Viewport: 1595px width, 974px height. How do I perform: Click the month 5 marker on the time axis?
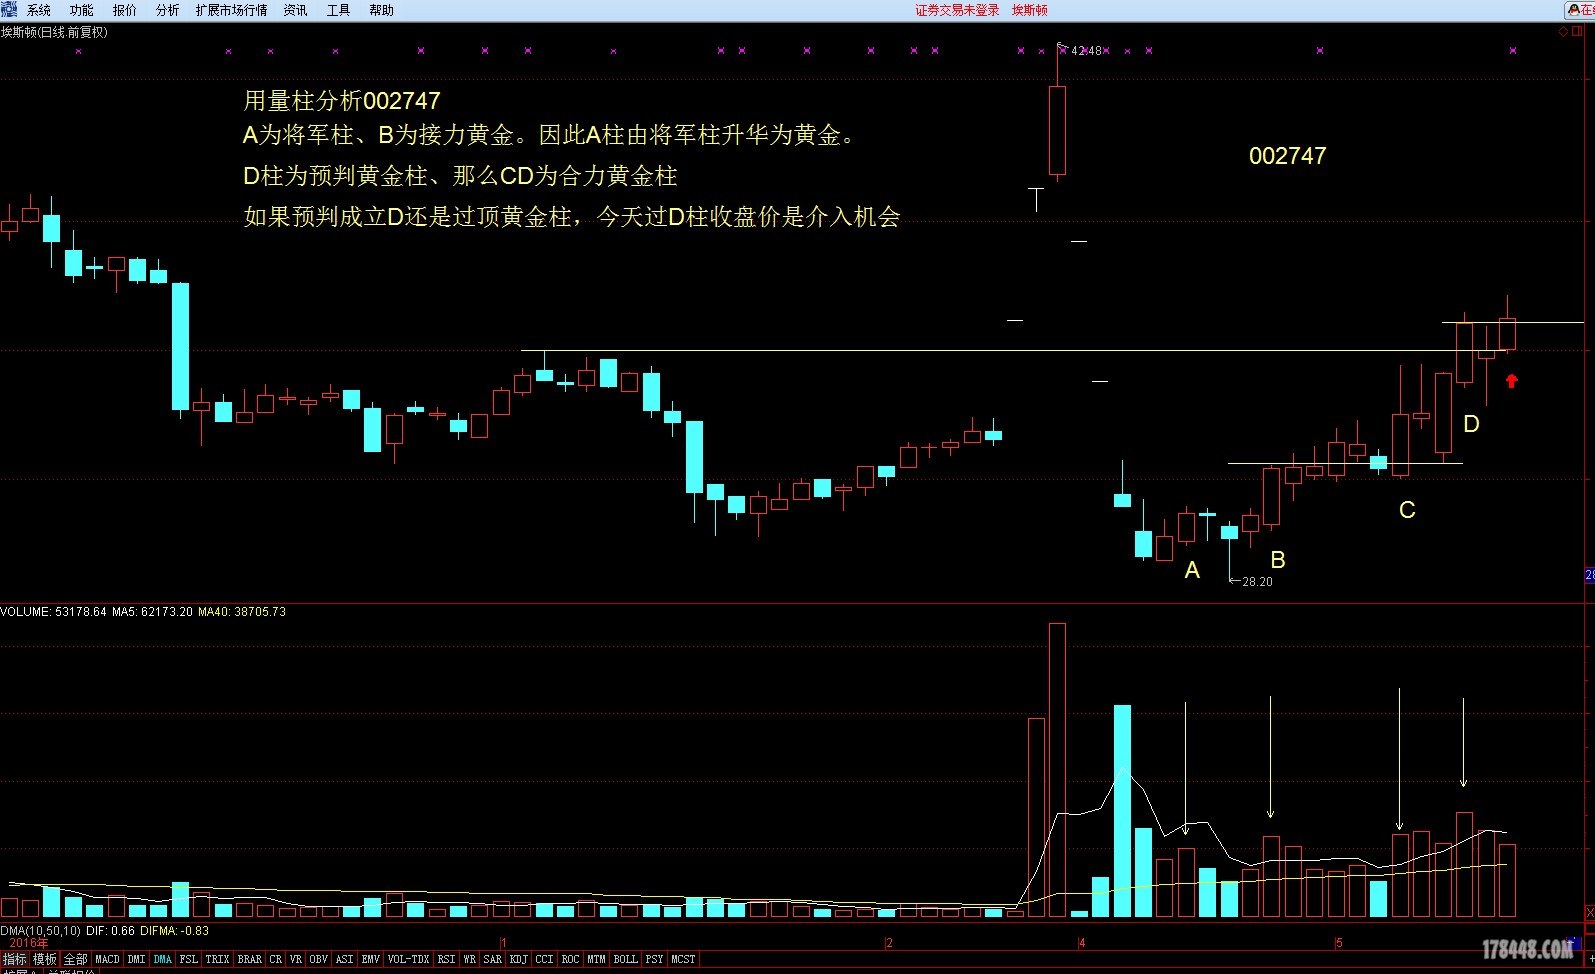coord(1339,943)
